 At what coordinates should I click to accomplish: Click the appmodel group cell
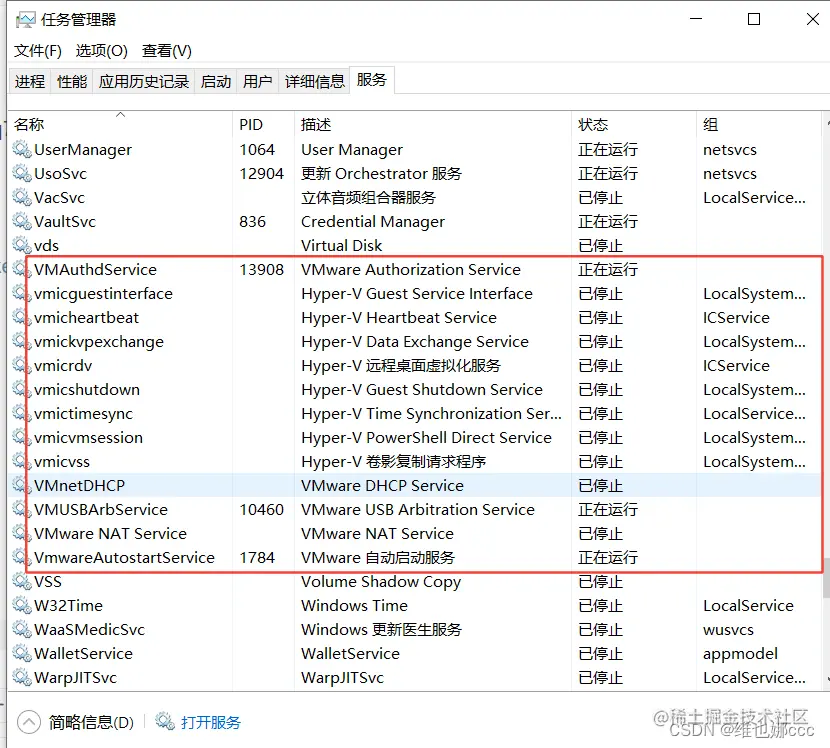pos(740,654)
